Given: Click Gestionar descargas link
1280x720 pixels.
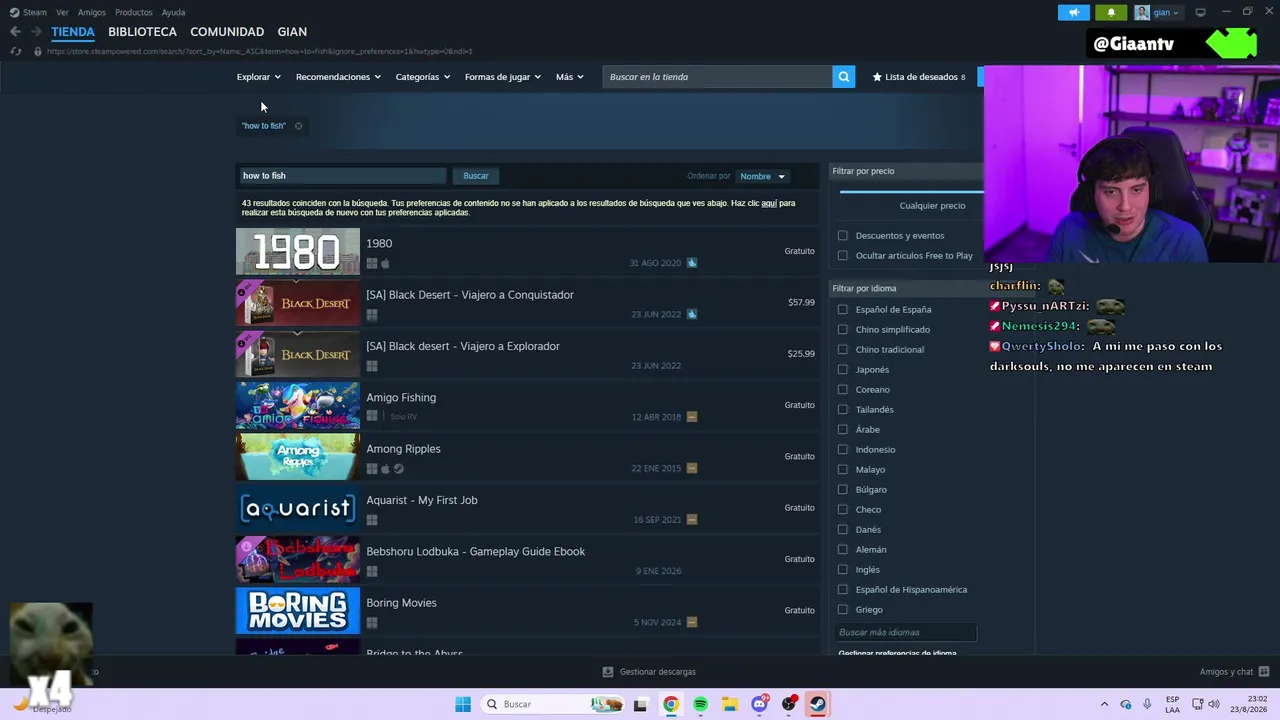Looking at the screenshot, I should (658, 672).
